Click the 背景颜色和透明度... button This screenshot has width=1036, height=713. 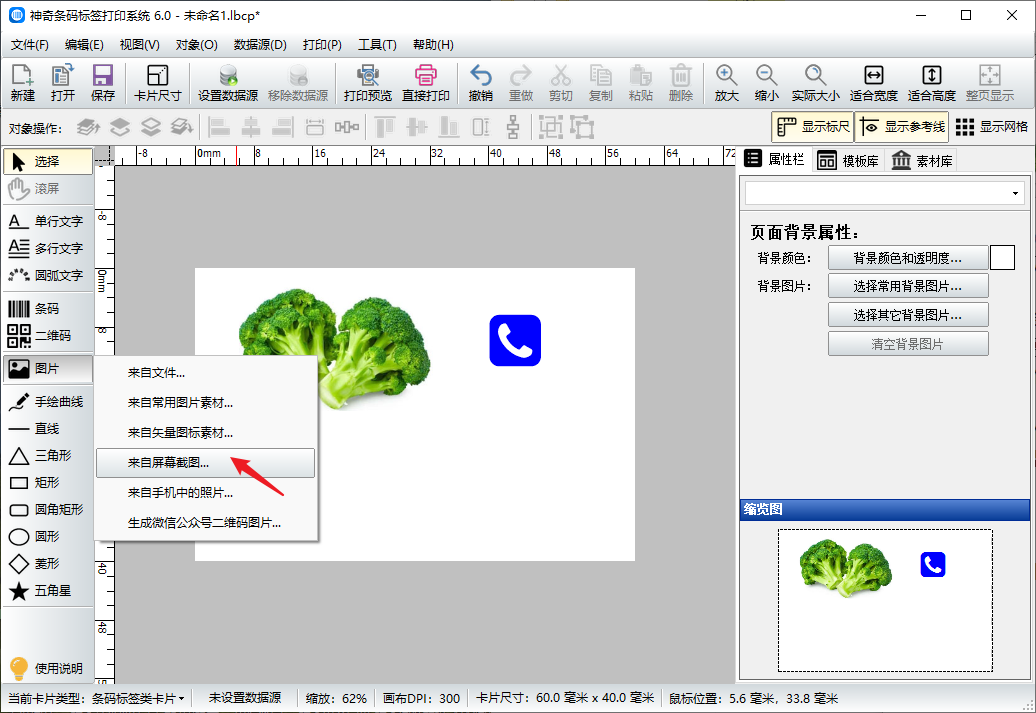(908, 258)
